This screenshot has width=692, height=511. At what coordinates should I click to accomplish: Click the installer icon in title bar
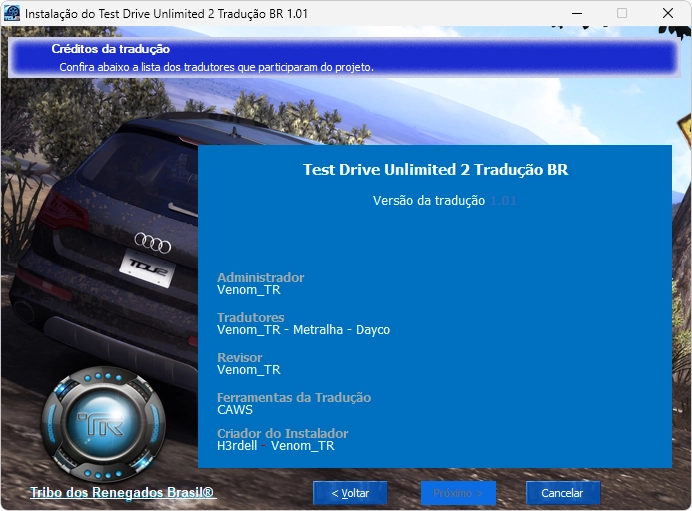point(12,13)
